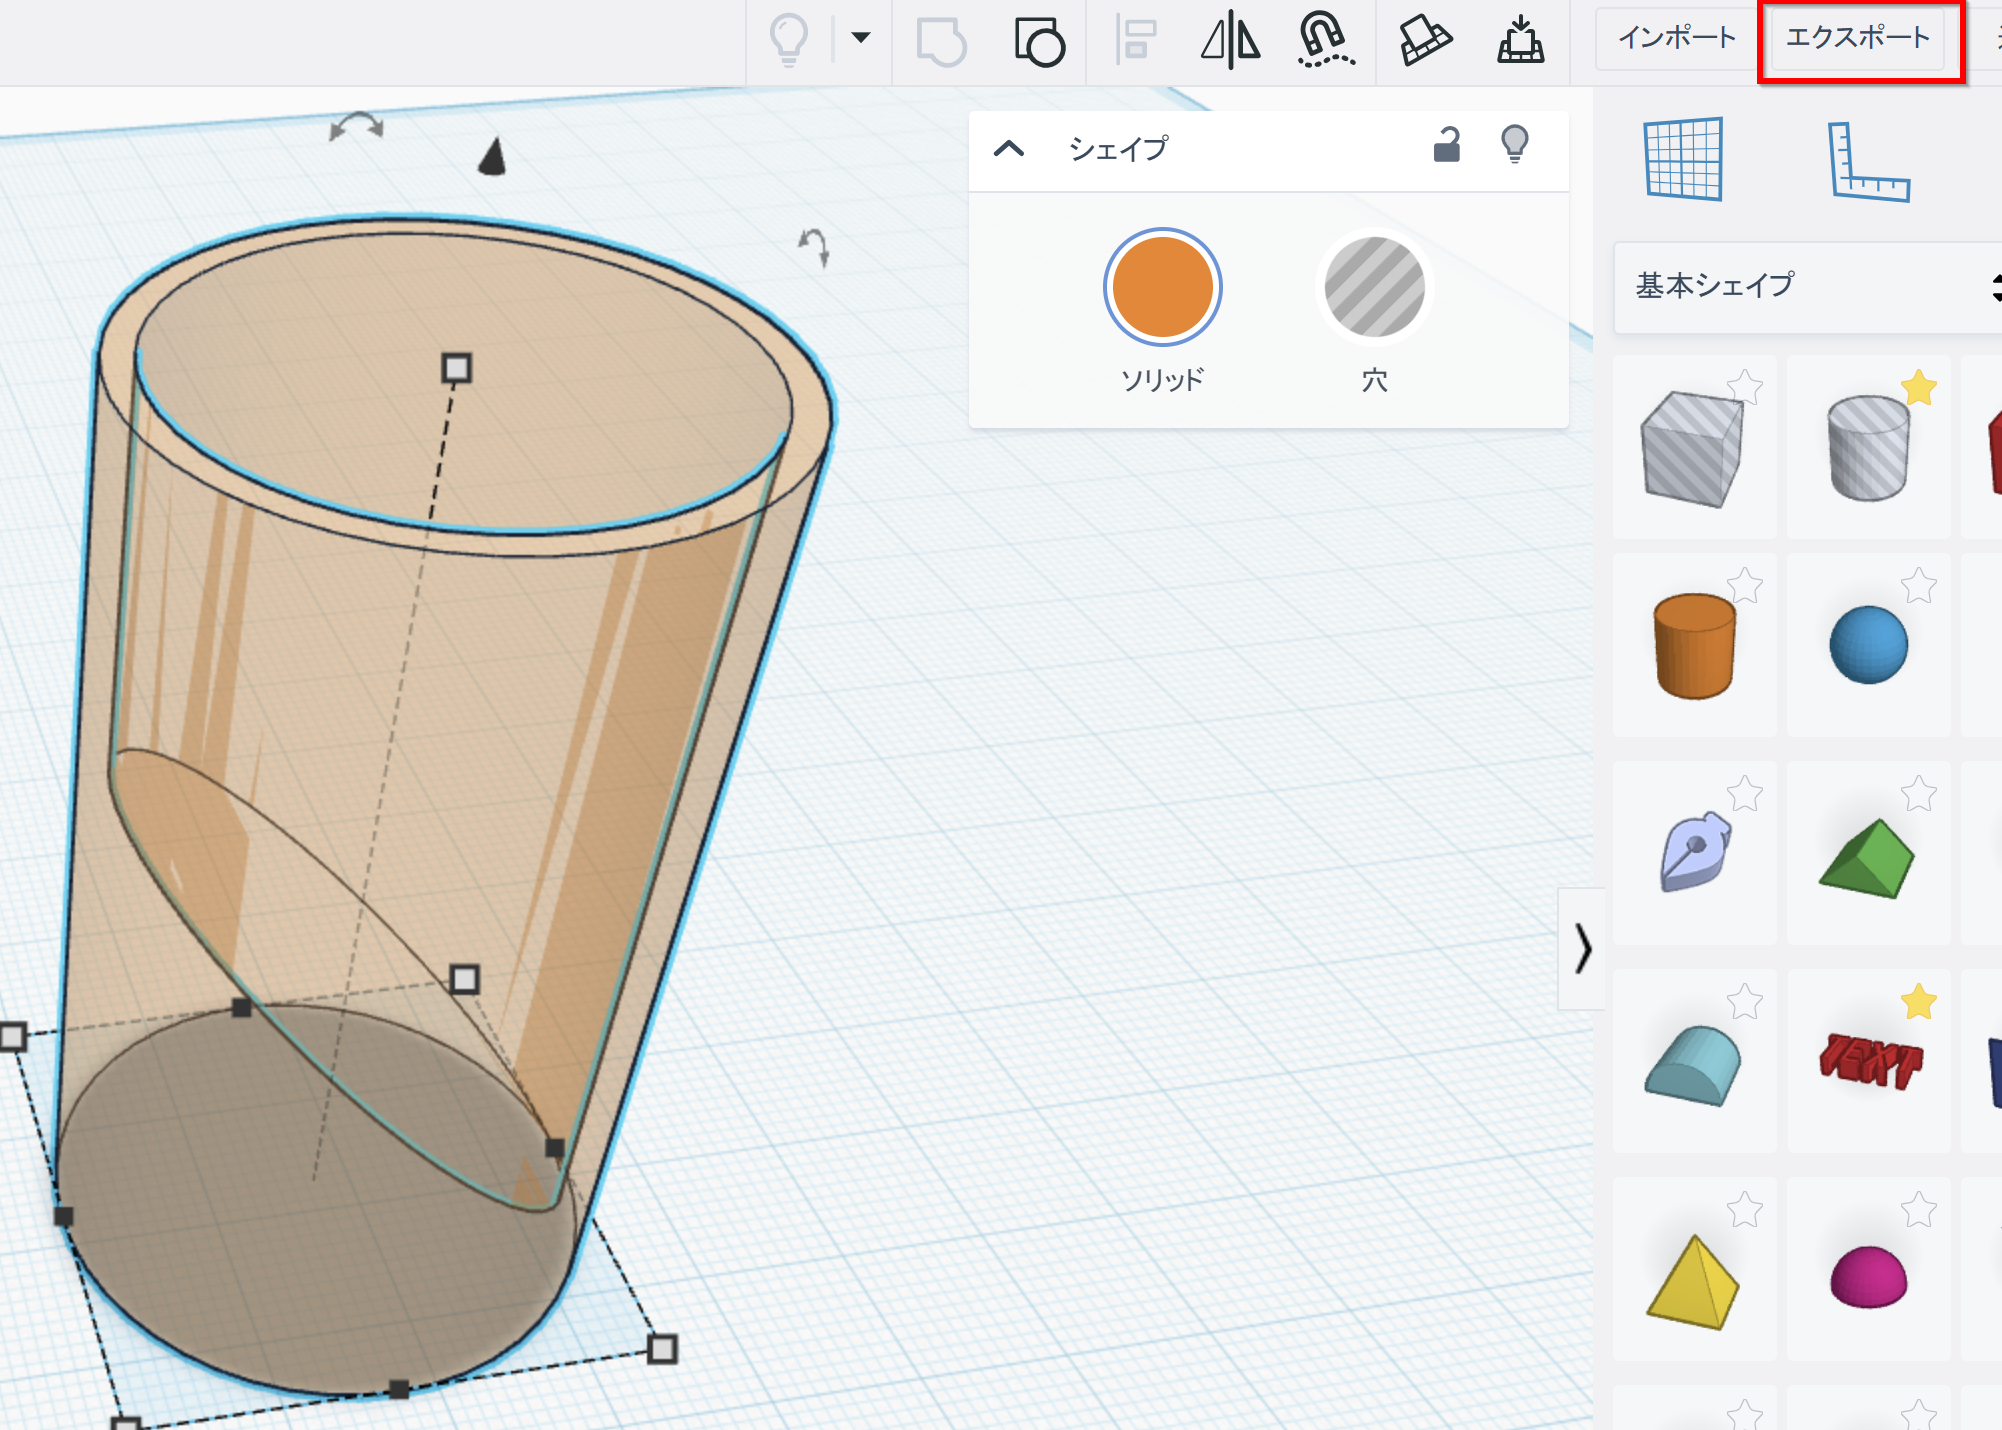Select the striped hole cylinder shape
Viewport: 2002px width, 1430px height.
[1868, 448]
